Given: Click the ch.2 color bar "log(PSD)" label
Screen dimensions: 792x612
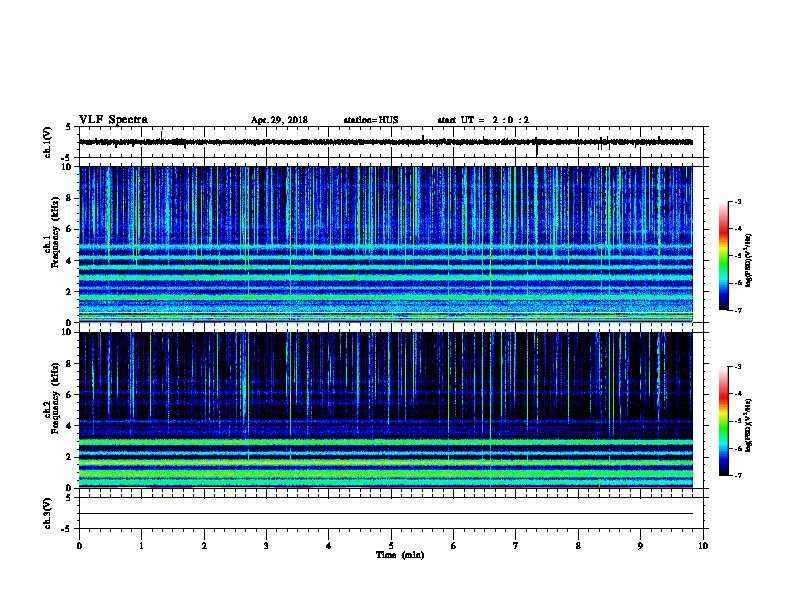Looking at the screenshot, I should (x=748, y=425).
